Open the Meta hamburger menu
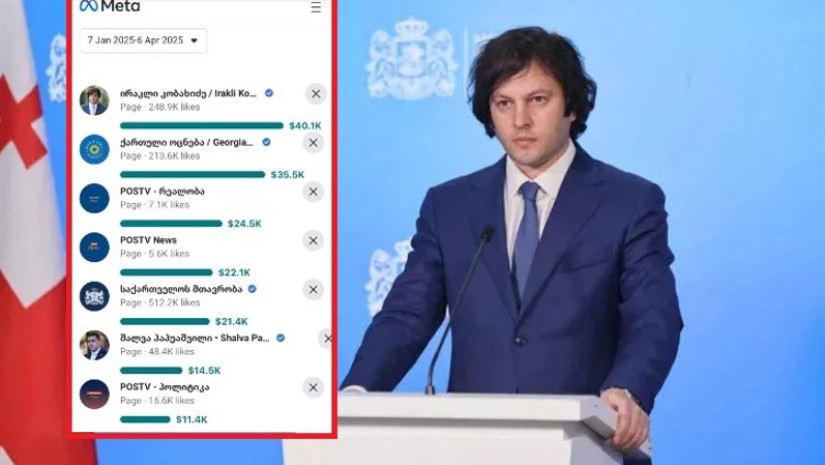The image size is (825, 465). pos(316,7)
